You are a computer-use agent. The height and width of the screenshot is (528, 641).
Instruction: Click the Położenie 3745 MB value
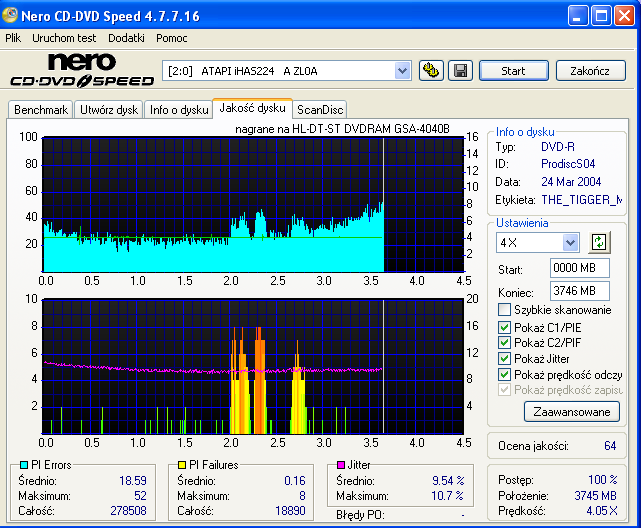[x=595, y=496]
